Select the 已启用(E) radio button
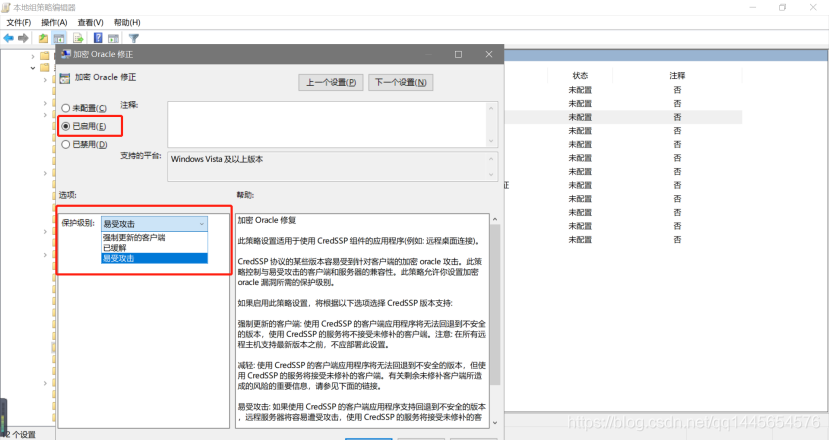The height and width of the screenshot is (441, 830). (x=66, y=126)
